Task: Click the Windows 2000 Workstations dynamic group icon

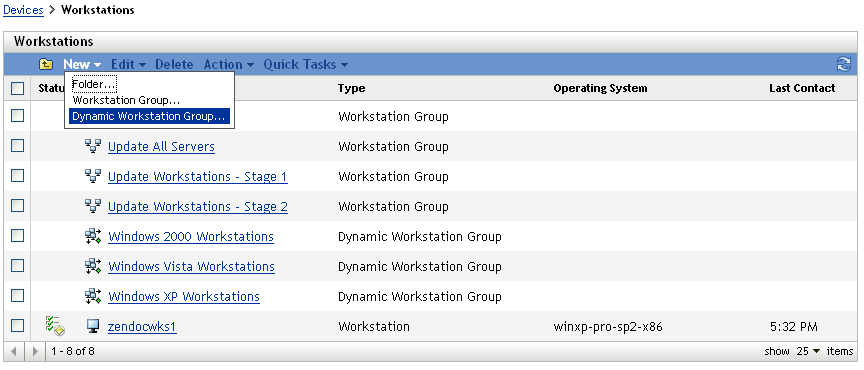Action: pos(93,237)
